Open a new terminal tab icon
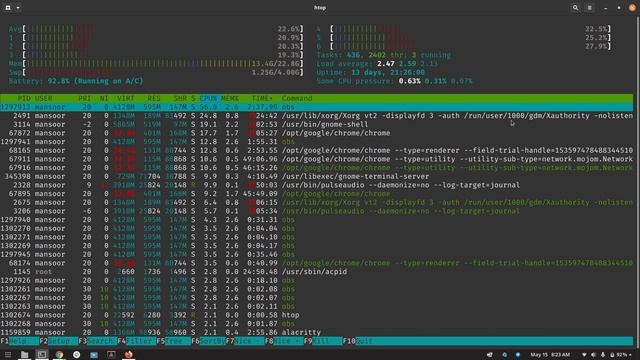The height and width of the screenshot is (360, 640). pyautogui.click(x=8, y=7)
